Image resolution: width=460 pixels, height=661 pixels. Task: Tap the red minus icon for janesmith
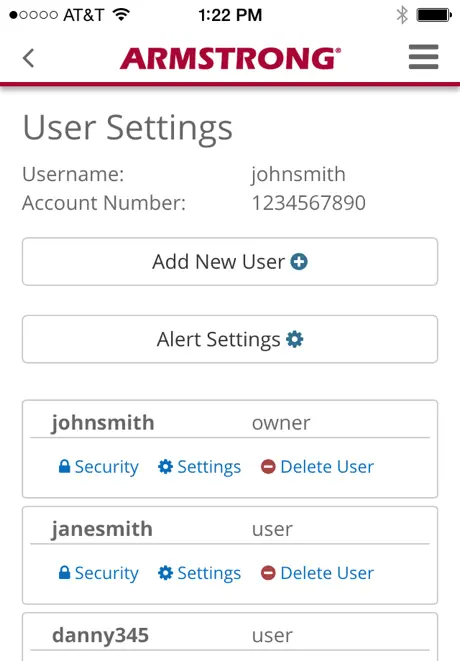point(268,573)
